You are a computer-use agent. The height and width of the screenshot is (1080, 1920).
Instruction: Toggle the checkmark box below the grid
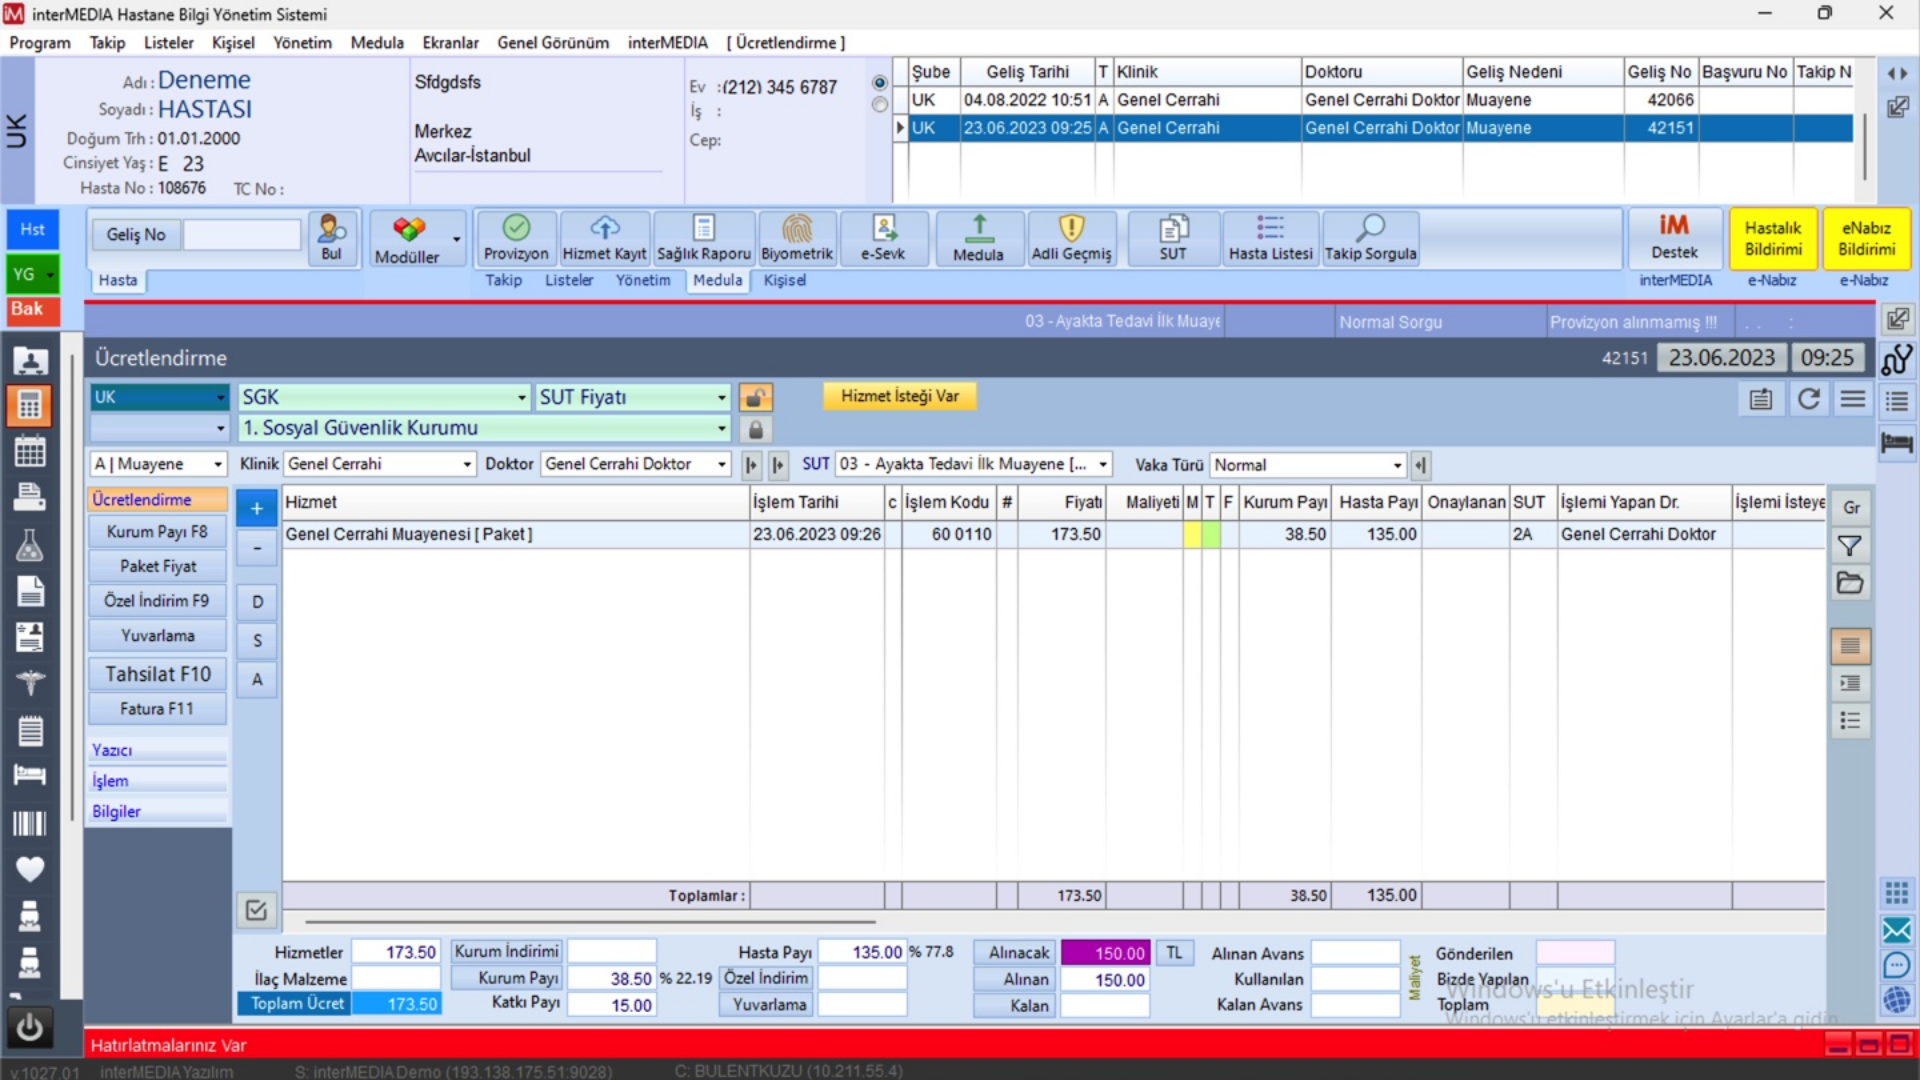[x=256, y=910]
